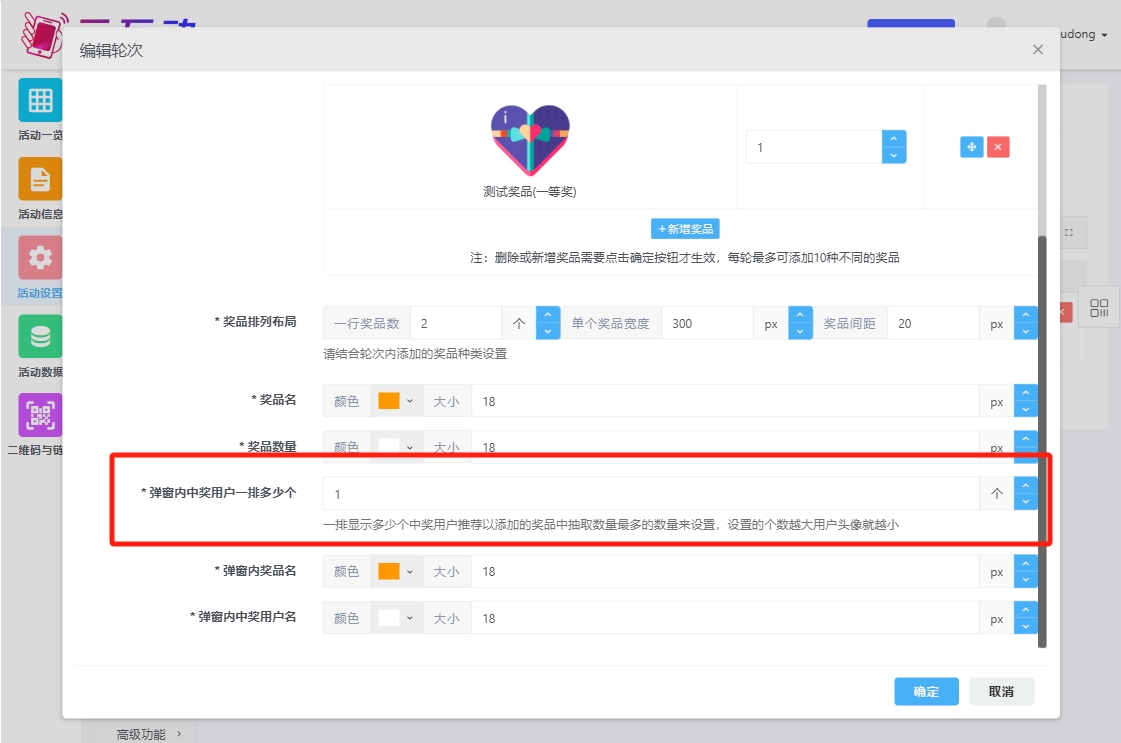Click the QR grid icon on right edge
The image size is (1121, 743).
(x=1099, y=308)
